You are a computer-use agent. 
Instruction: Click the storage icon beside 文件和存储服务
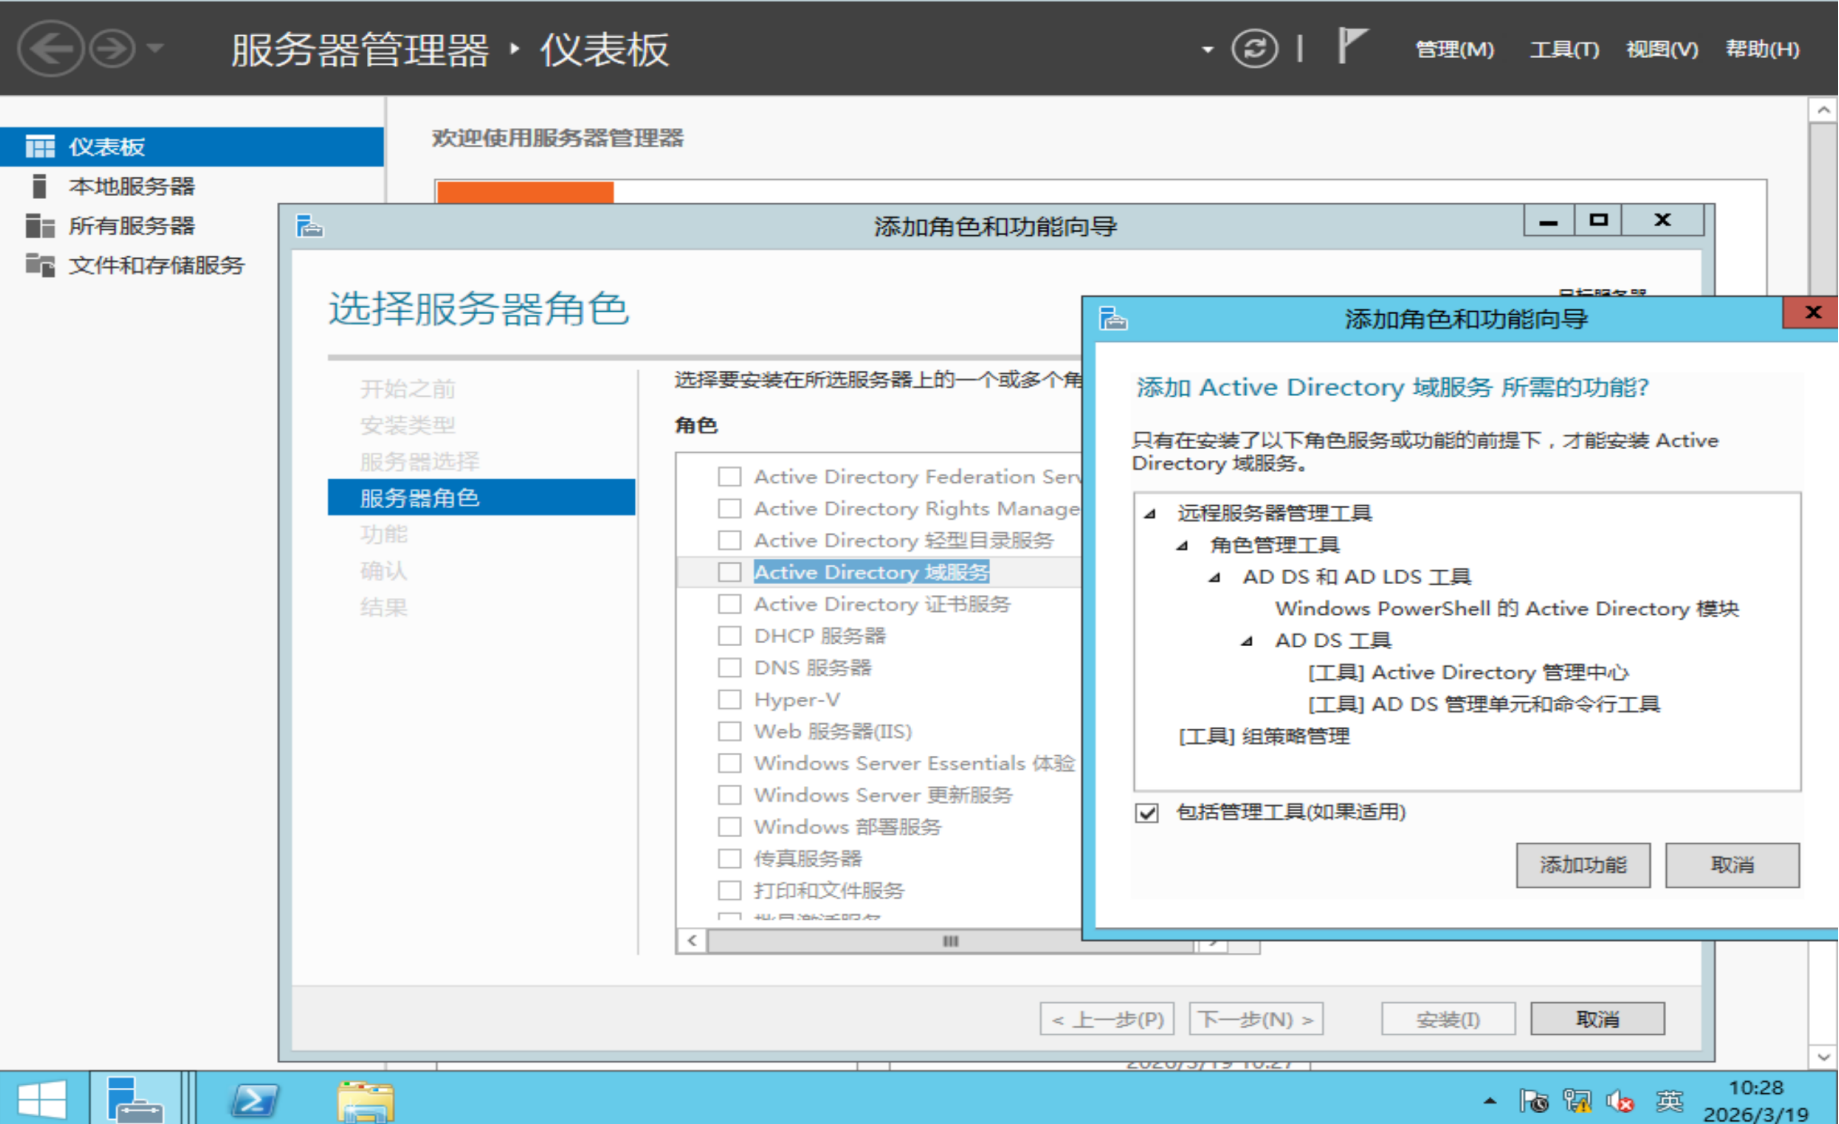coord(40,265)
